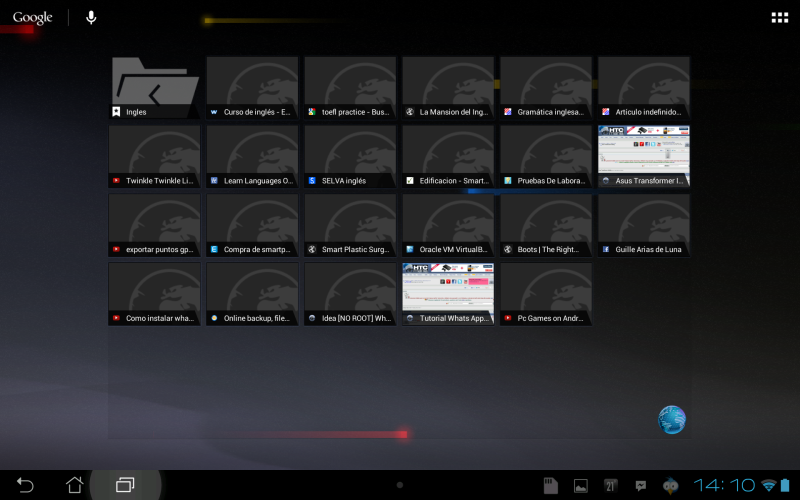
Task: Open the toefl practice bookmark
Action: (x=350, y=88)
